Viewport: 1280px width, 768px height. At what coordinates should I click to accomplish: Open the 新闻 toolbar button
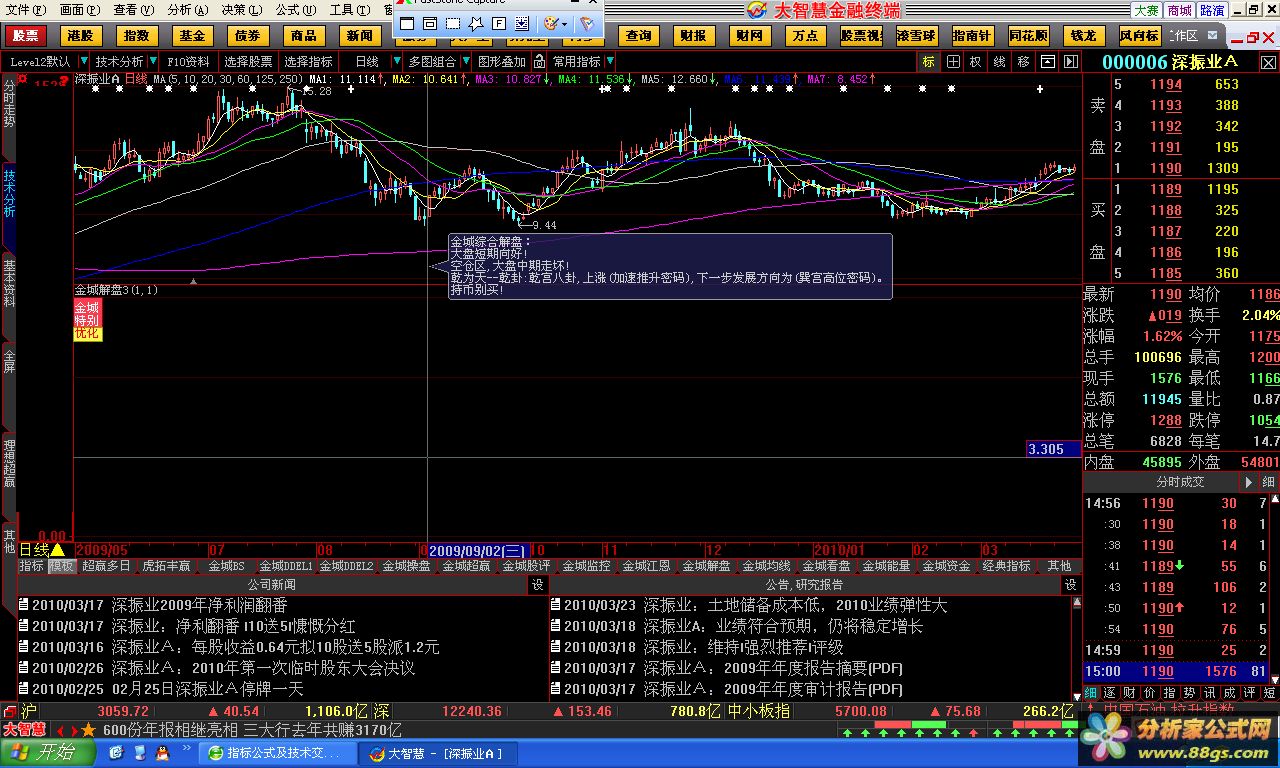(360, 36)
